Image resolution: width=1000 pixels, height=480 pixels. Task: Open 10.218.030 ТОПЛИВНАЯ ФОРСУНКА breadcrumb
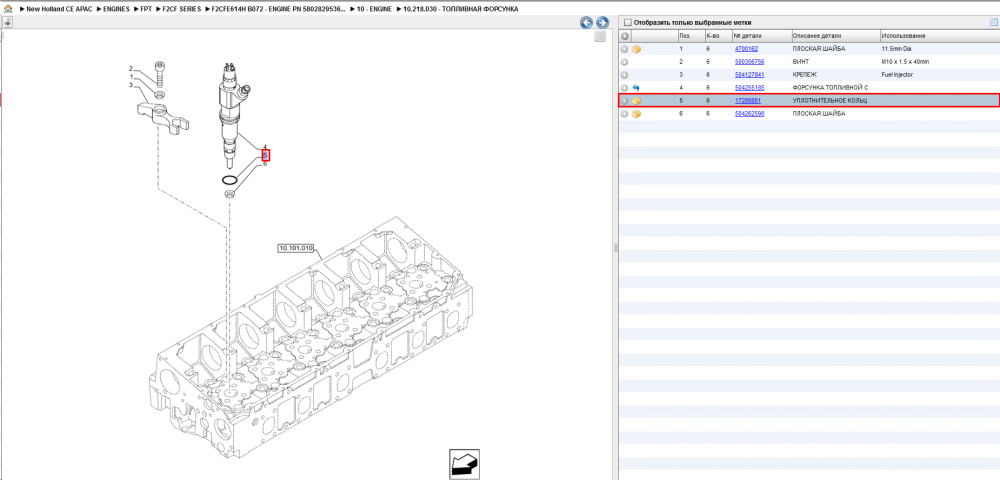[461, 10]
